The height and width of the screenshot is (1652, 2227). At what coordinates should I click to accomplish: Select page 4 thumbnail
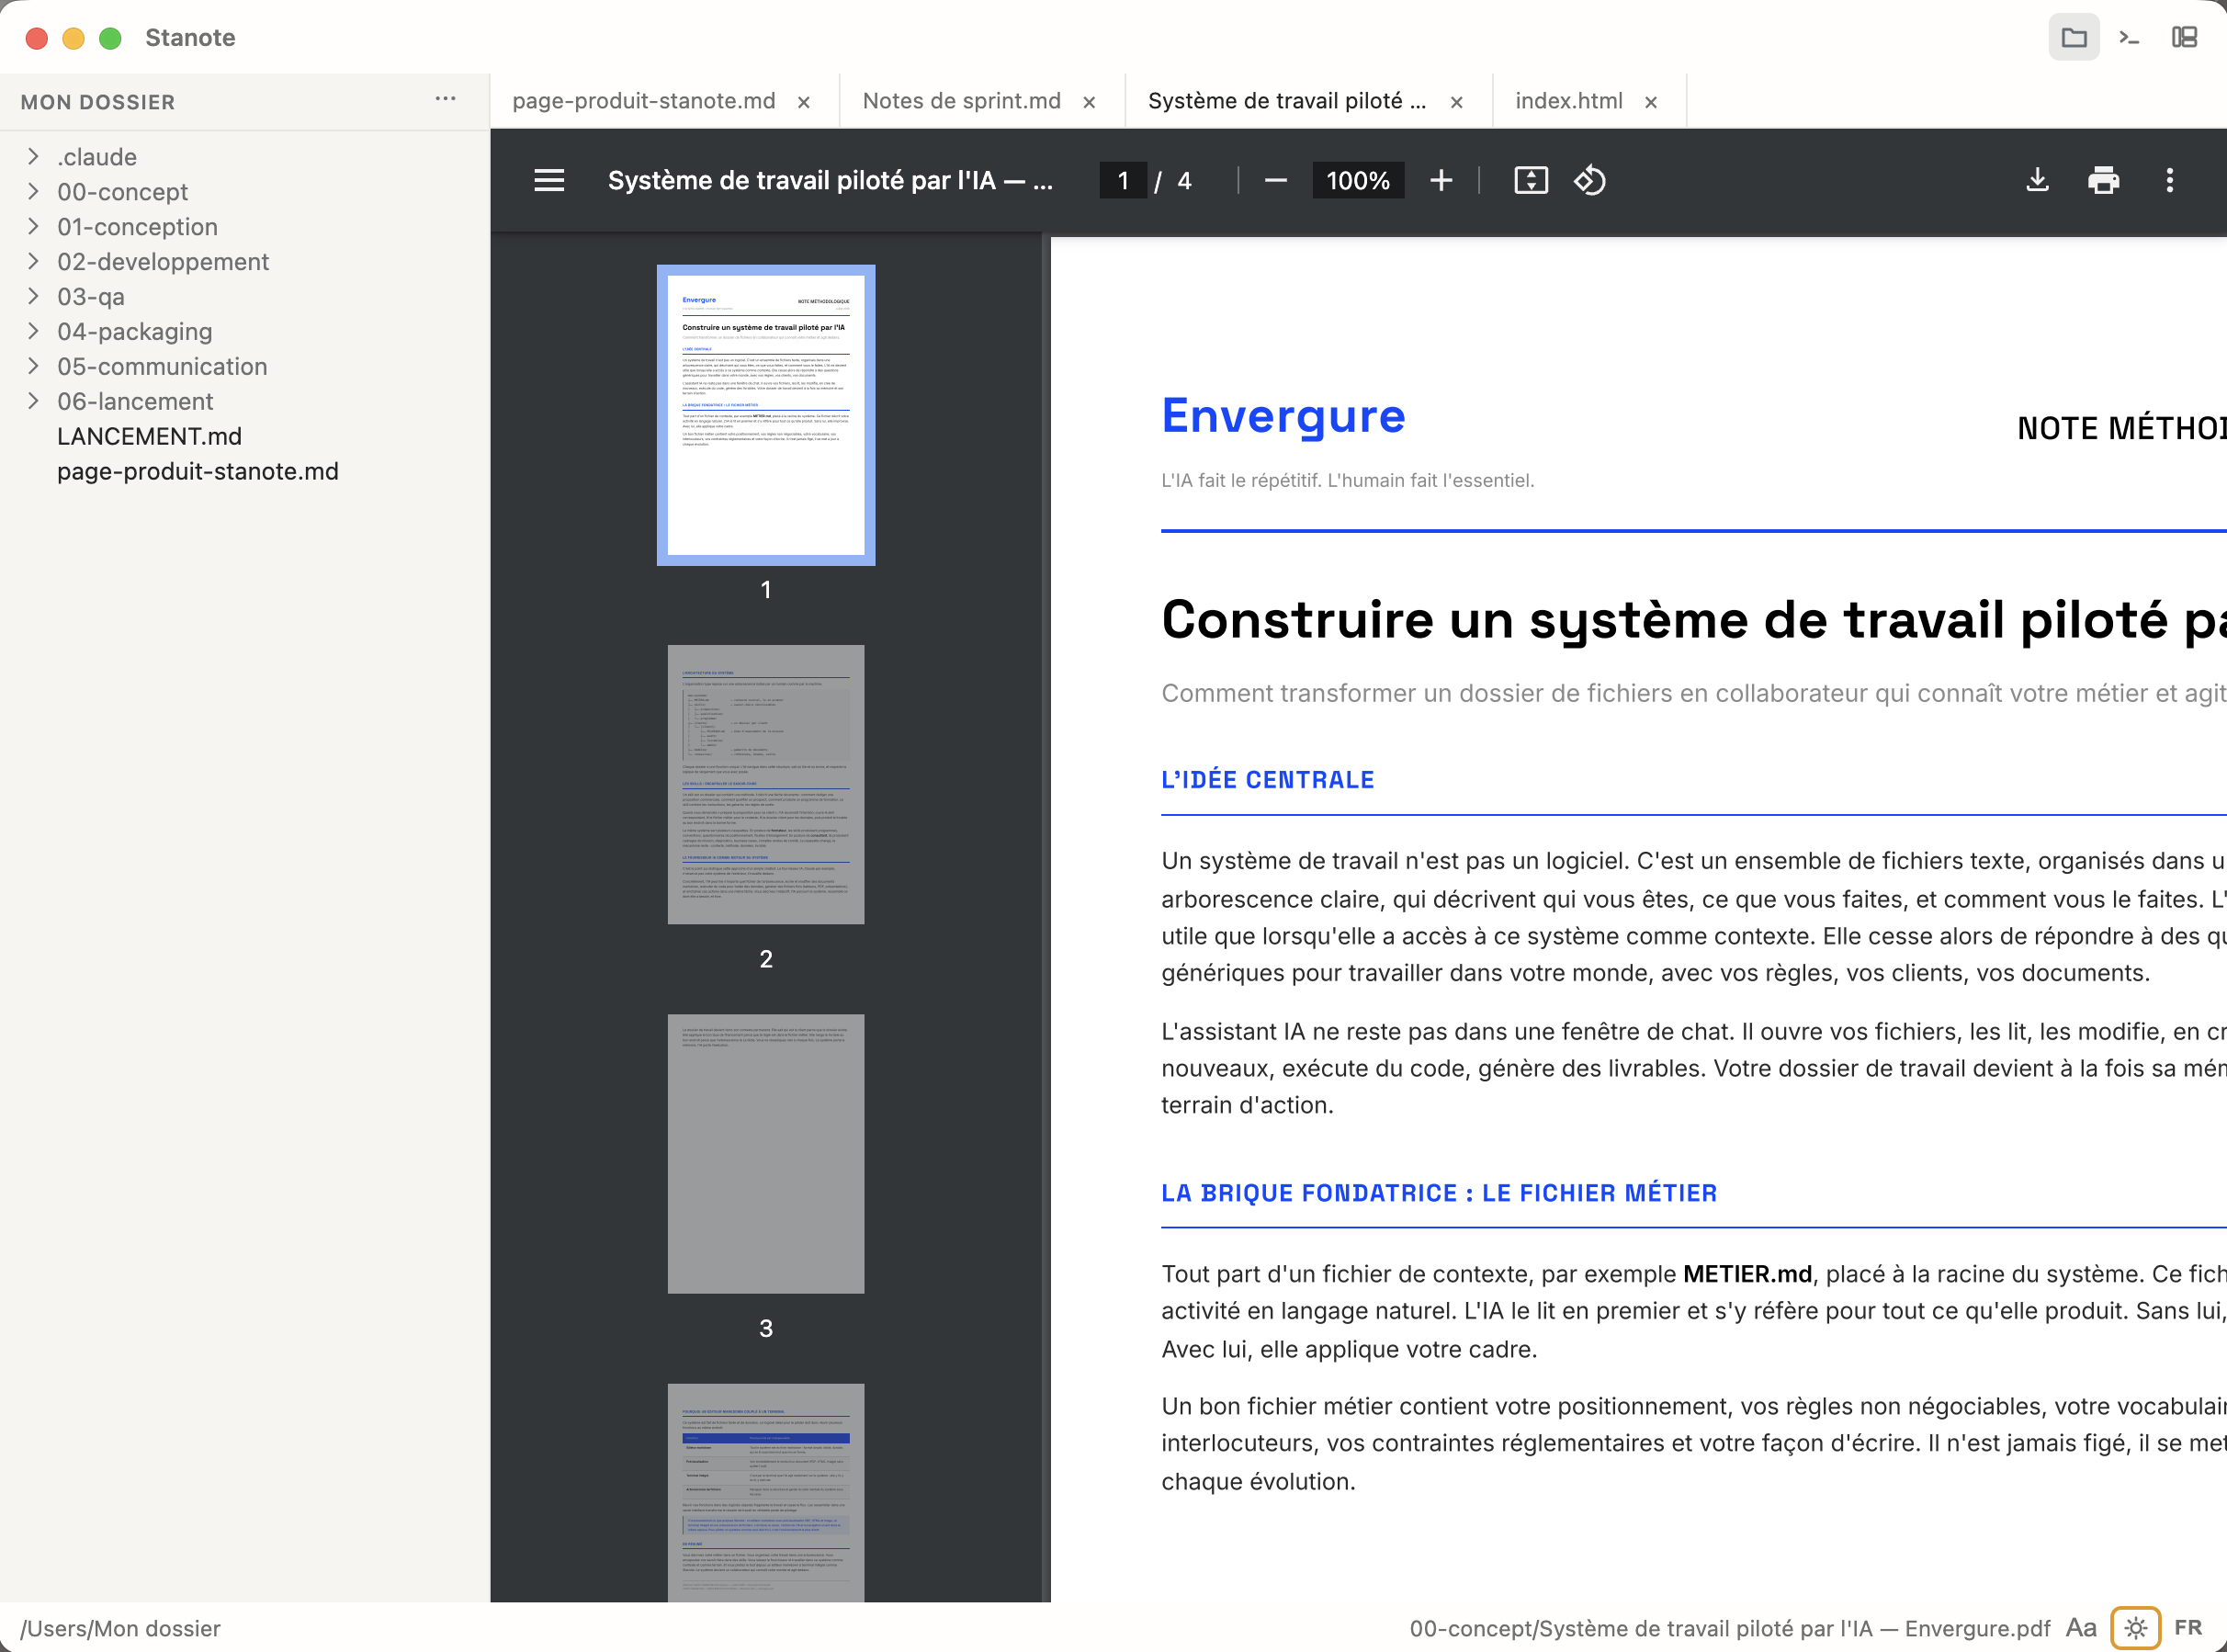[x=766, y=1493]
